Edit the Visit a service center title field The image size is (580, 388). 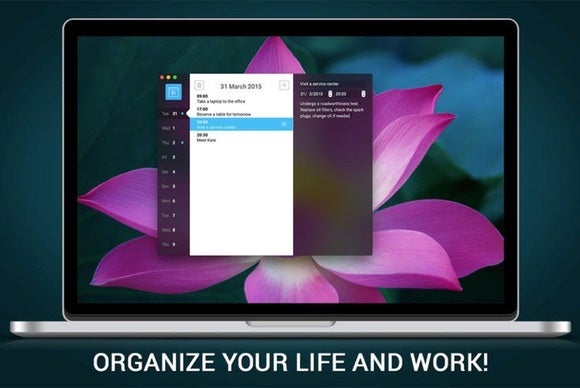tap(319, 84)
